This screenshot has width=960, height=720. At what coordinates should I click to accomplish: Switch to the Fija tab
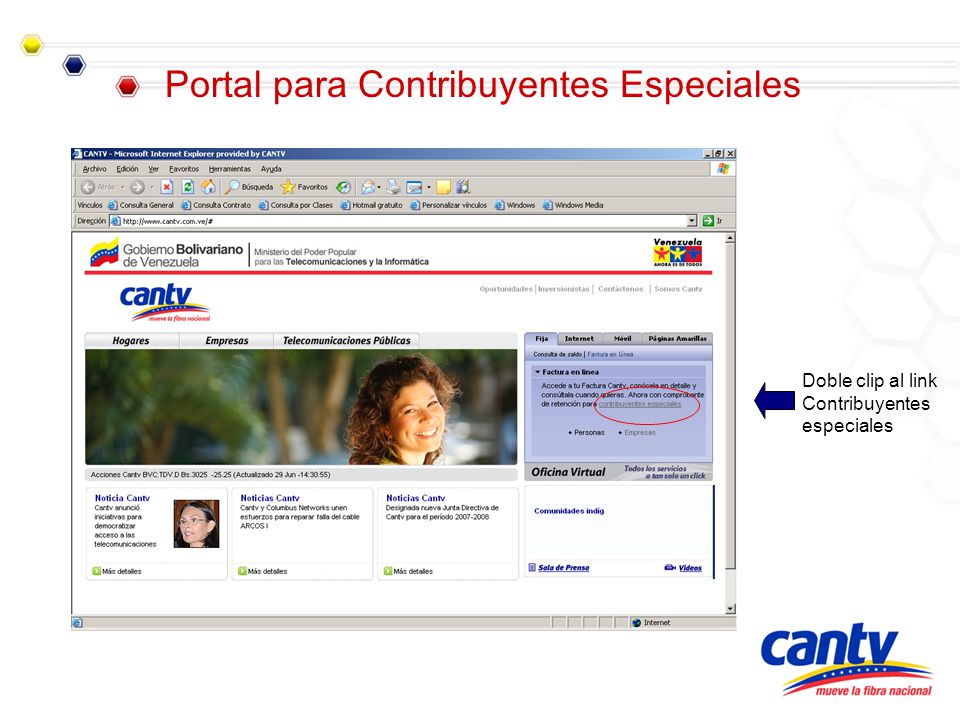(541, 339)
